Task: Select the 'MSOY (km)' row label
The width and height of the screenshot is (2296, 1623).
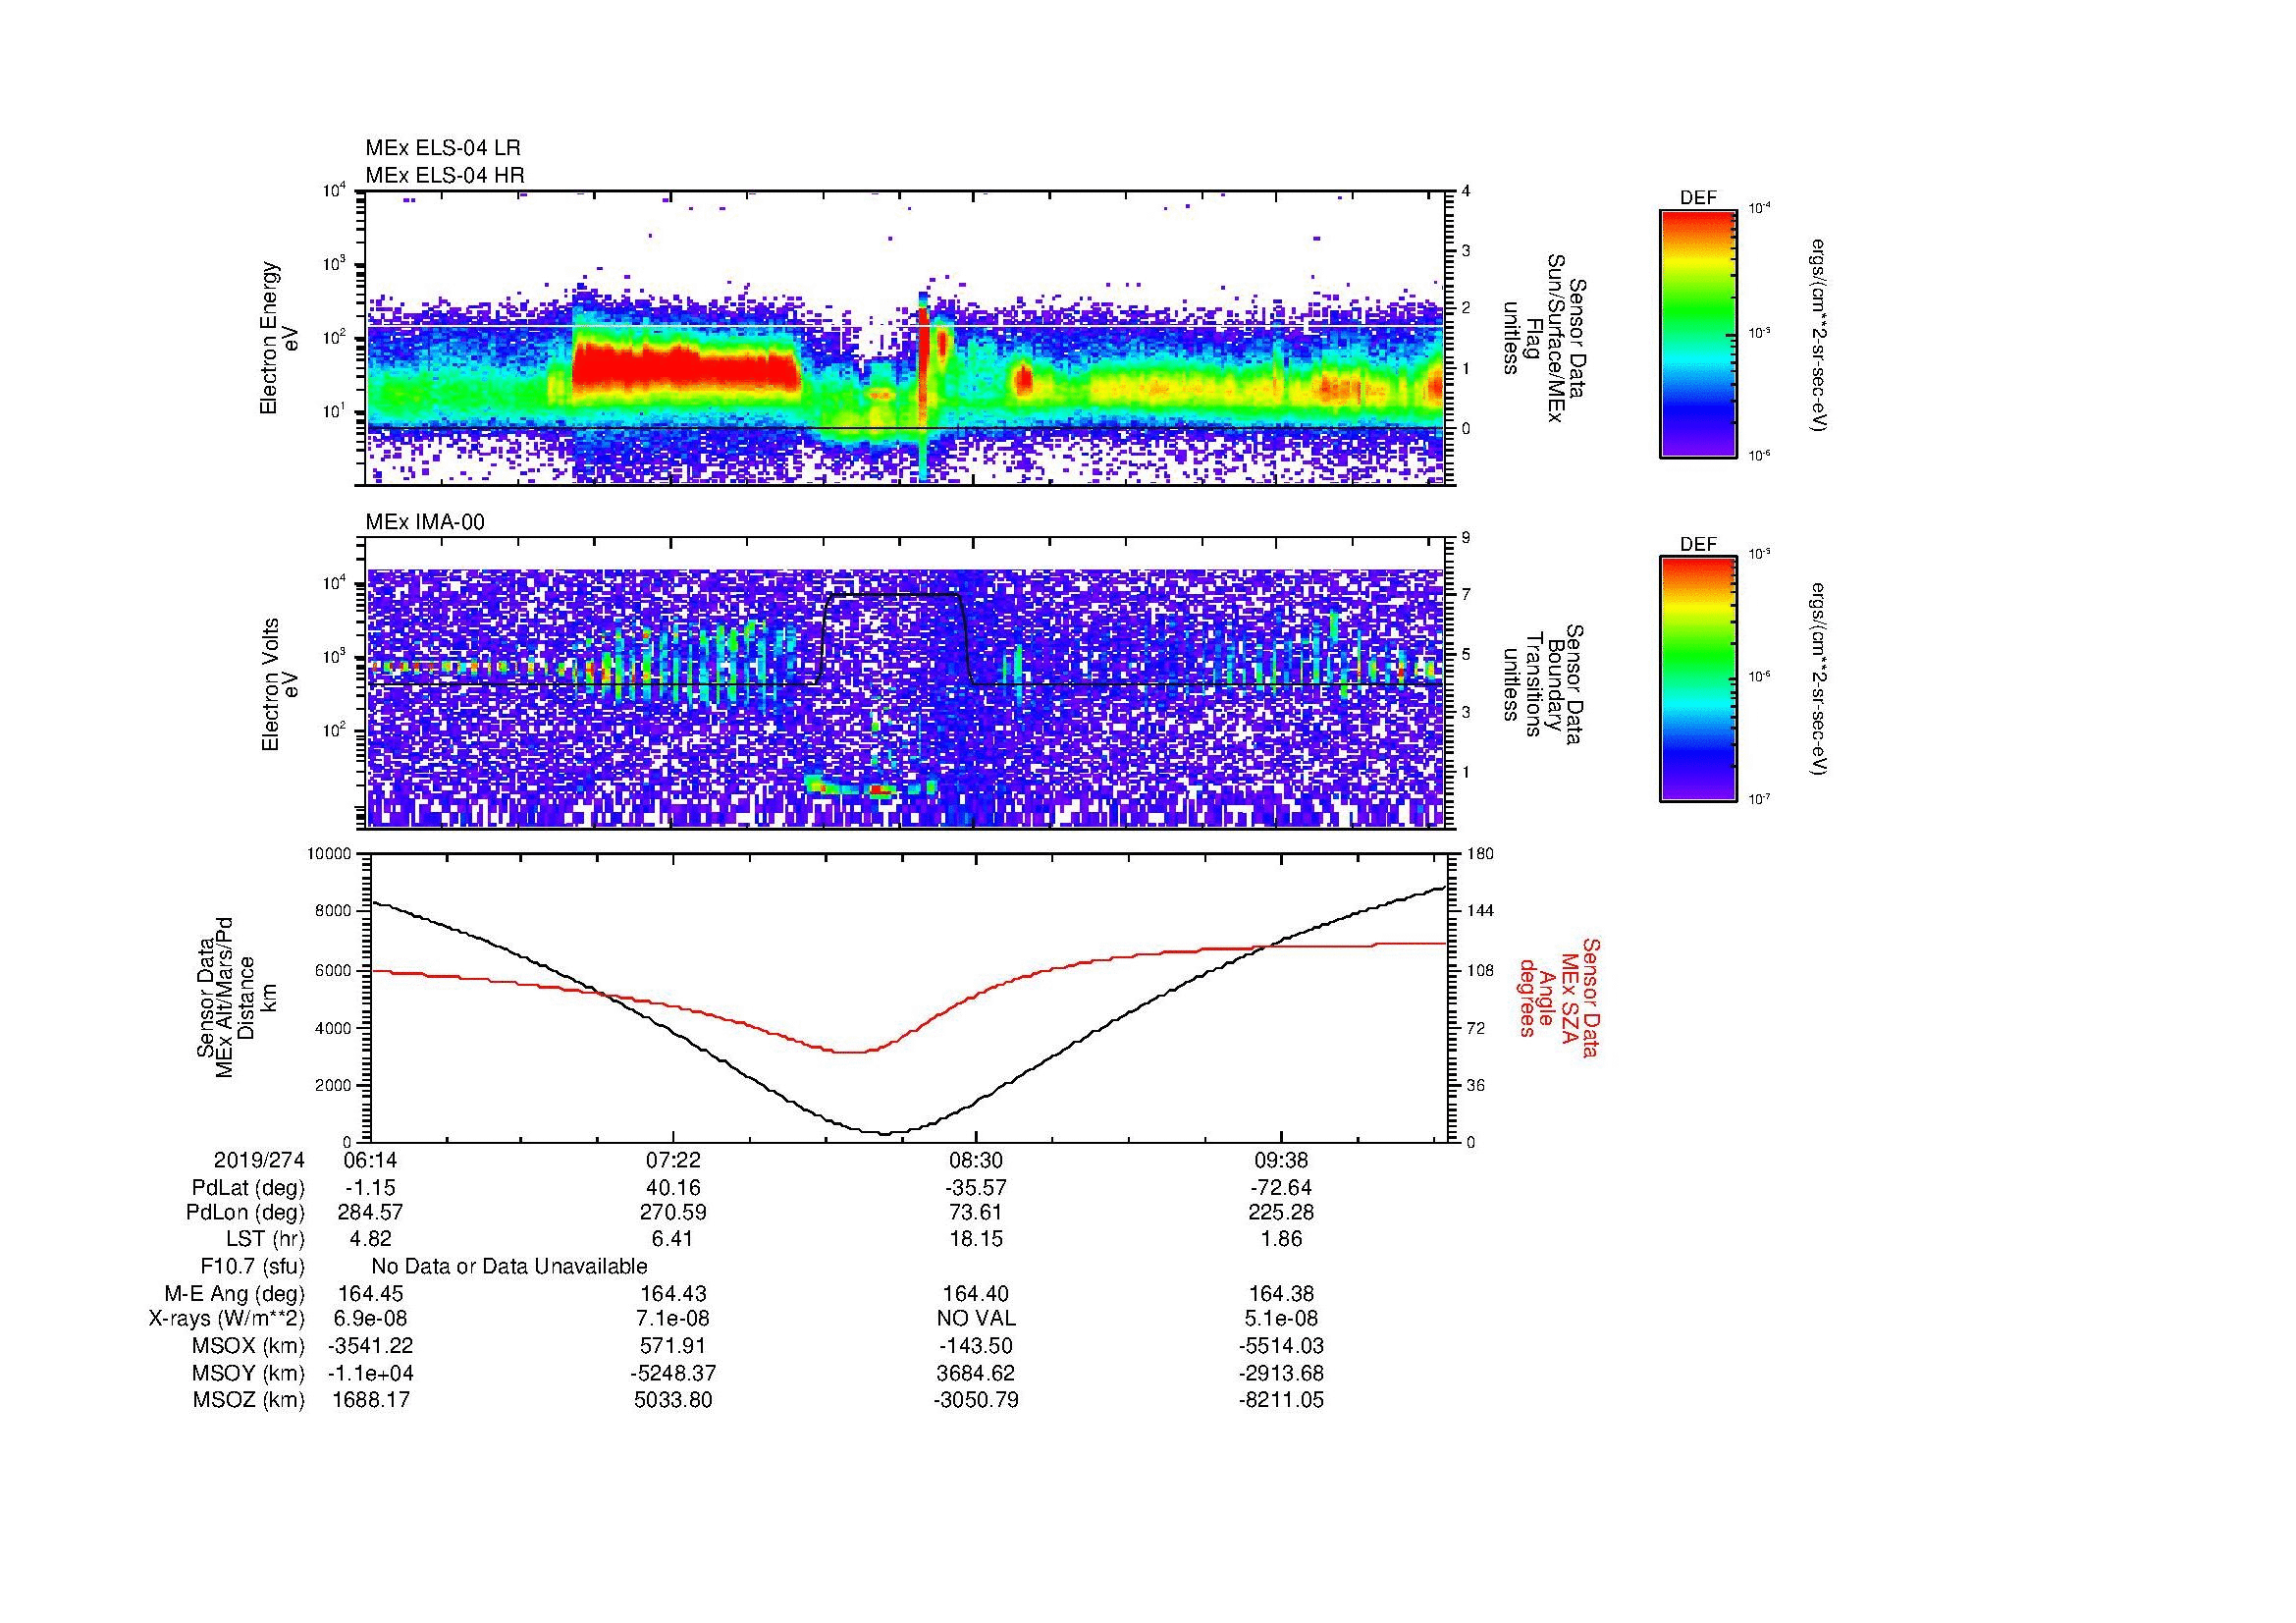Action: [x=248, y=1373]
